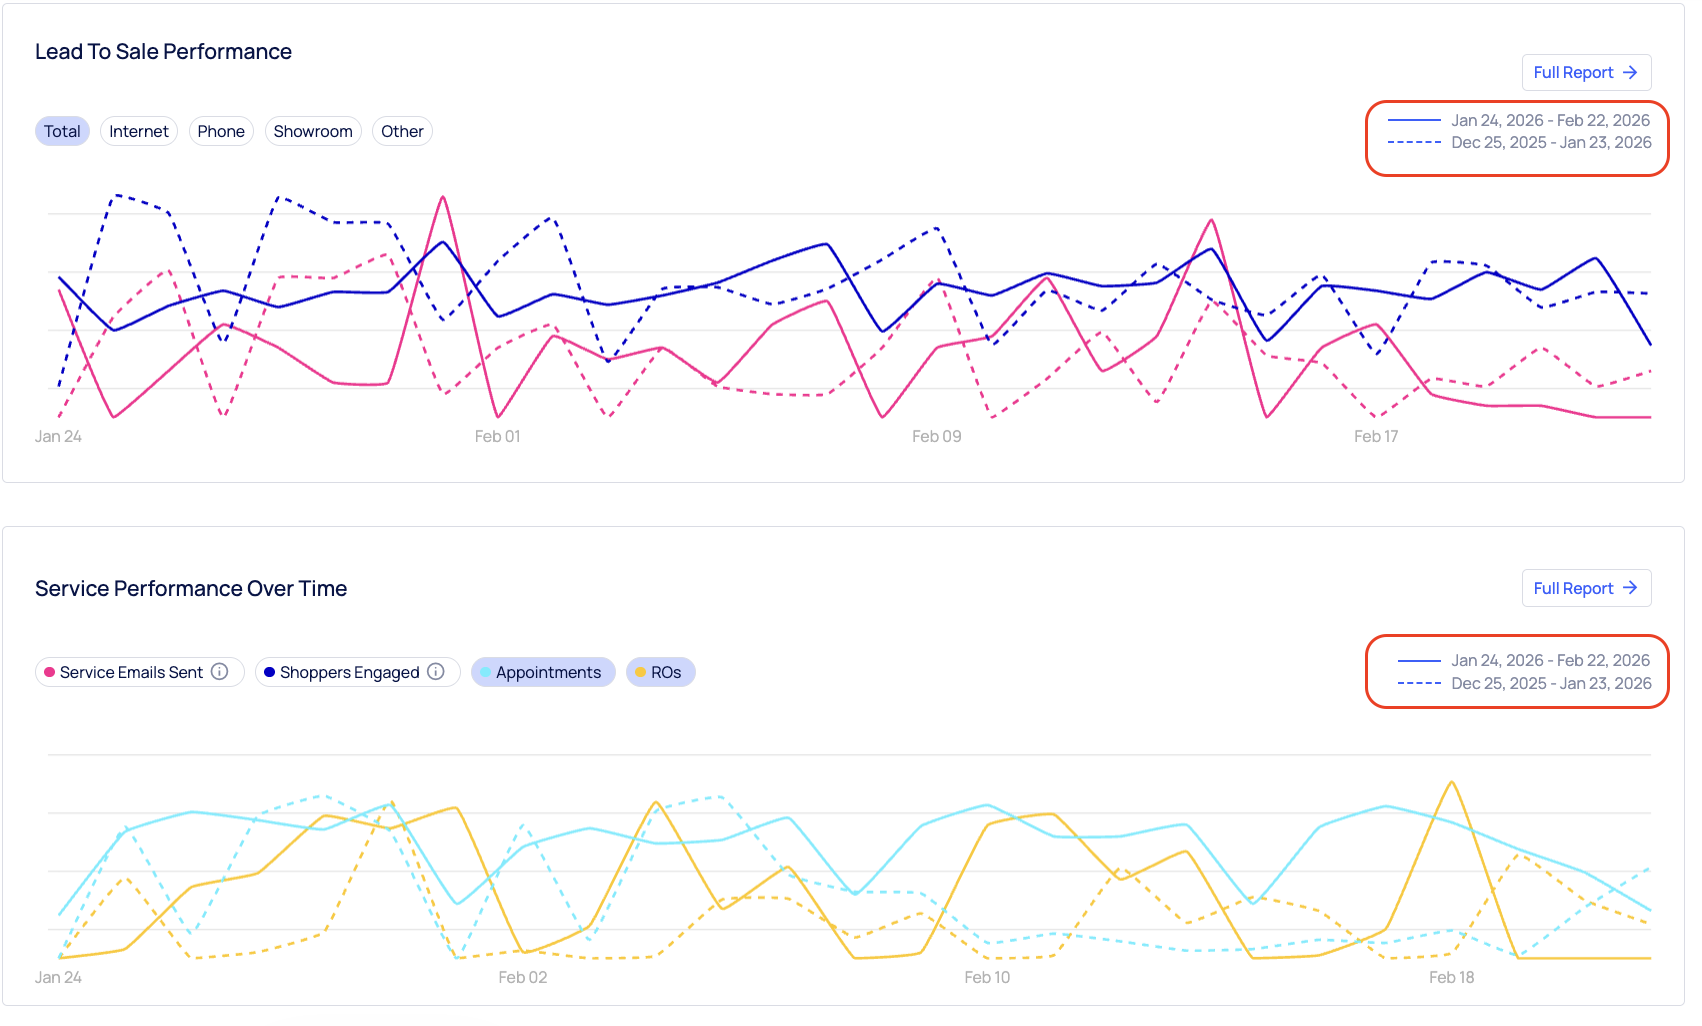This screenshot has height=1026, width=1702.
Task: Switch to the Other filter tab
Action: [x=402, y=131]
